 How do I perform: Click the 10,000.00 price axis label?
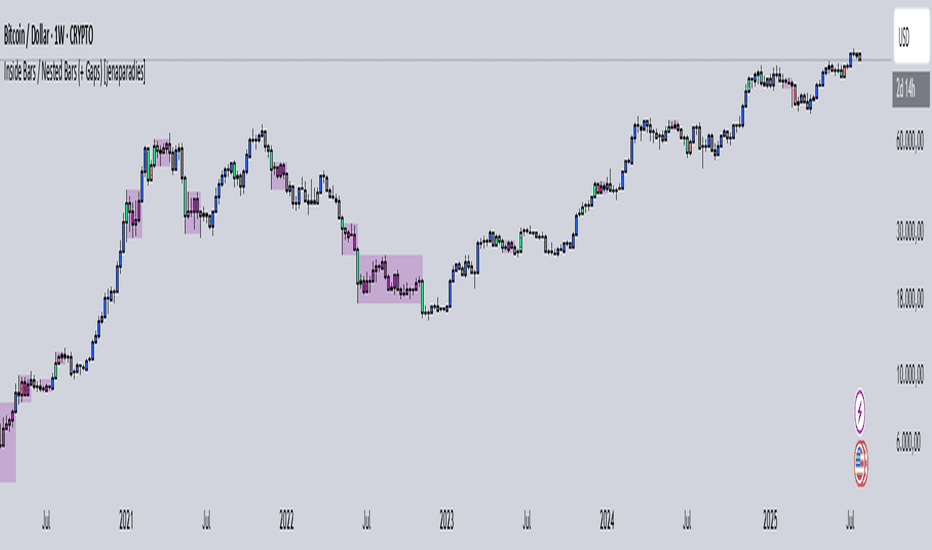[909, 374]
